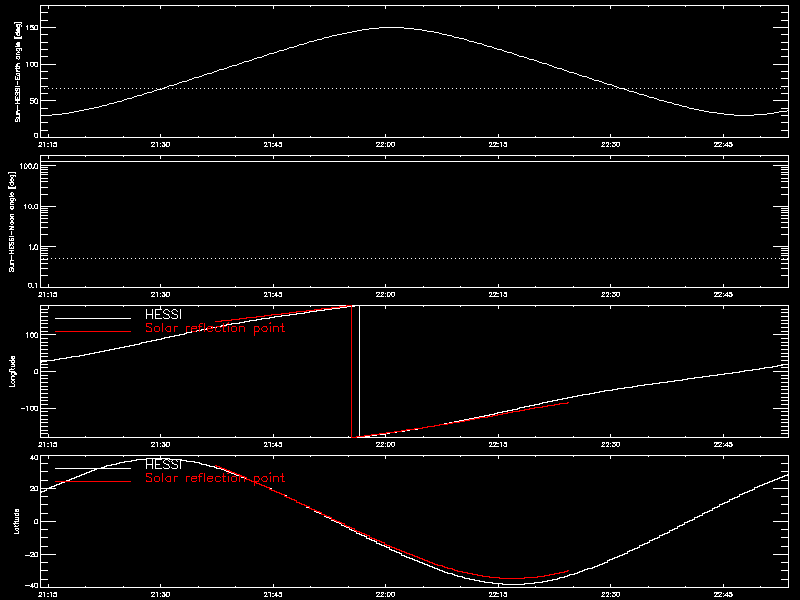Click the 22:15 time label under Noon angle plot

498,294
